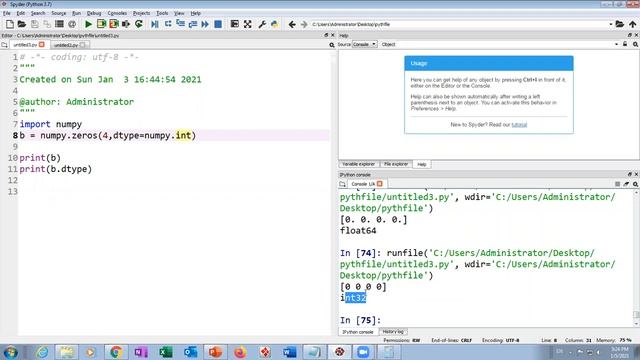640x360 pixels.
Task: Close the Console 1/A tab
Action: (380, 184)
